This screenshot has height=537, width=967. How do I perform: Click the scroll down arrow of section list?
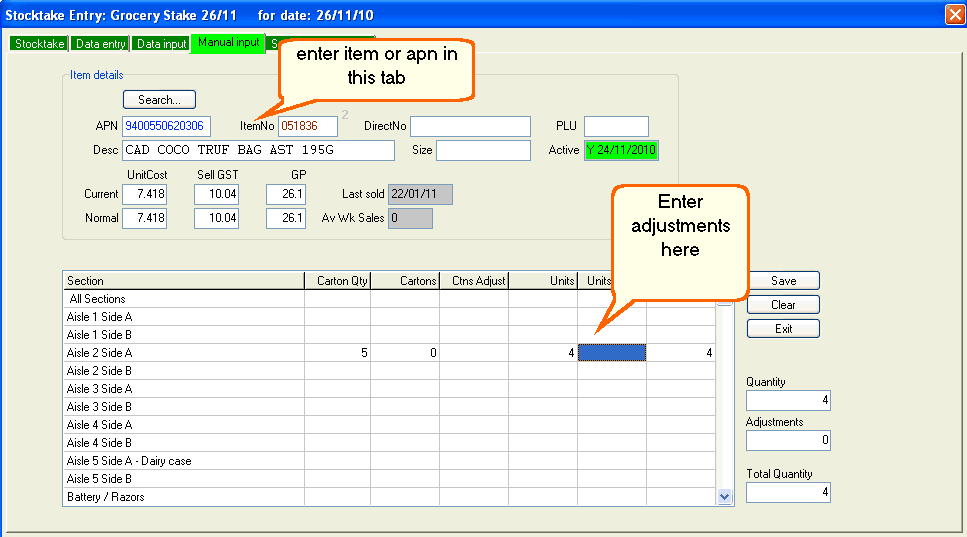(x=725, y=496)
